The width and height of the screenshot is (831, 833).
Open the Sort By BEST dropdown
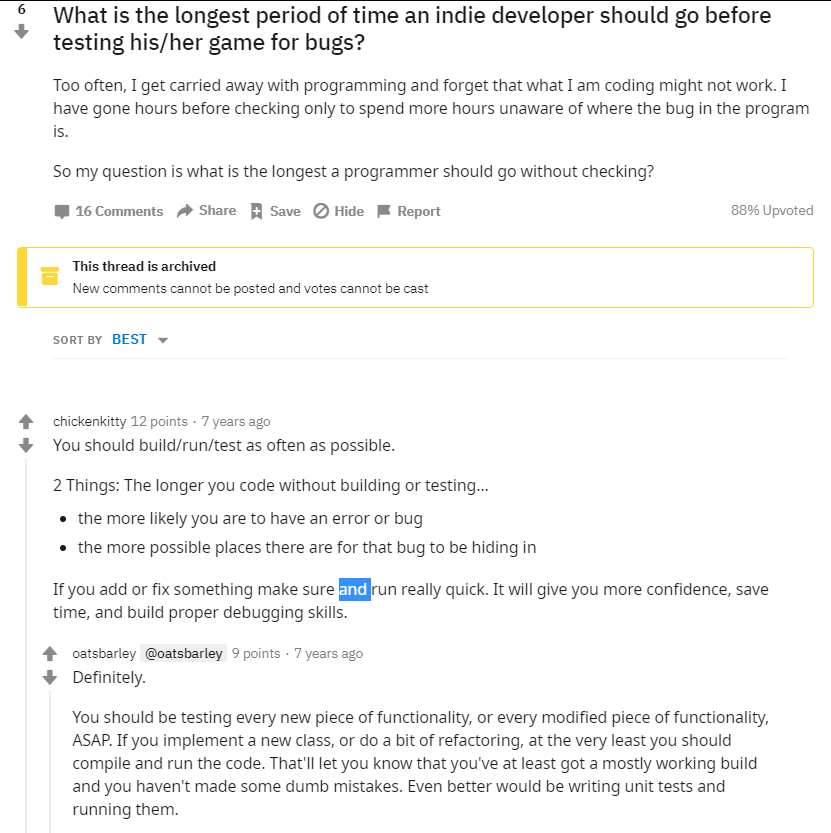click(140, 339)
